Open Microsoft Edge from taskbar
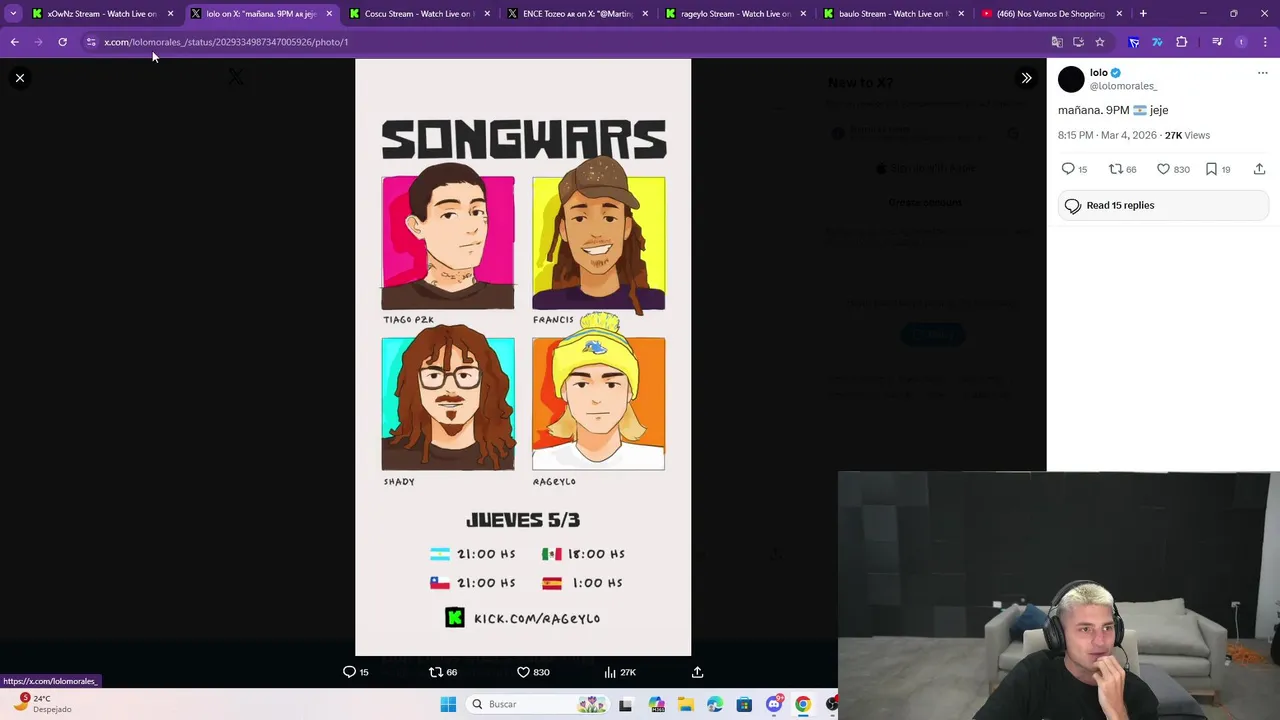Viewport: 1280px width, 720px height. click(x=715, y=704)
